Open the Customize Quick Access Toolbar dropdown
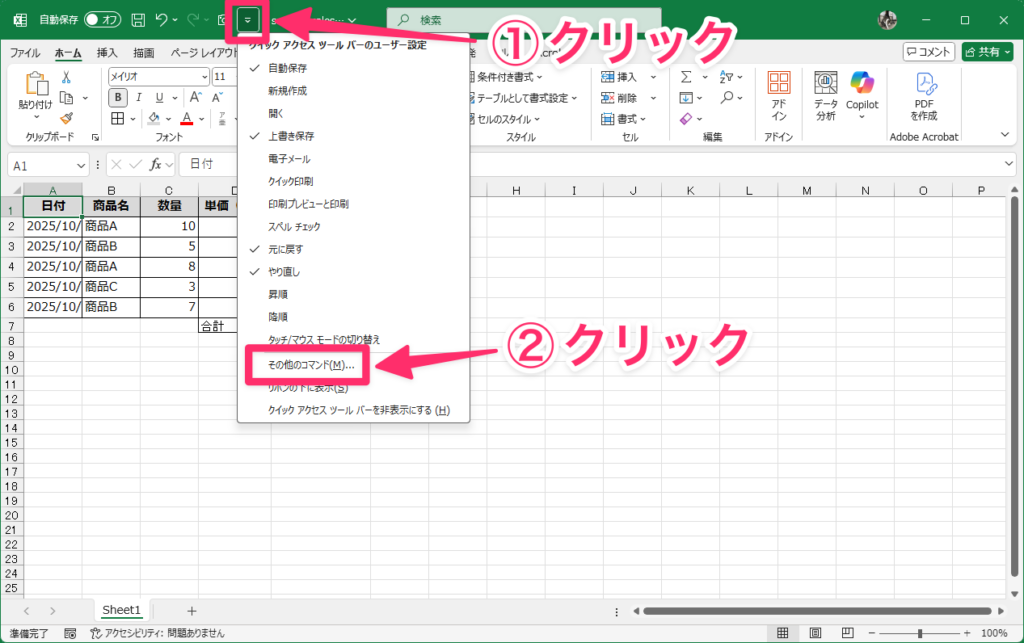 (x=247, y=20)
